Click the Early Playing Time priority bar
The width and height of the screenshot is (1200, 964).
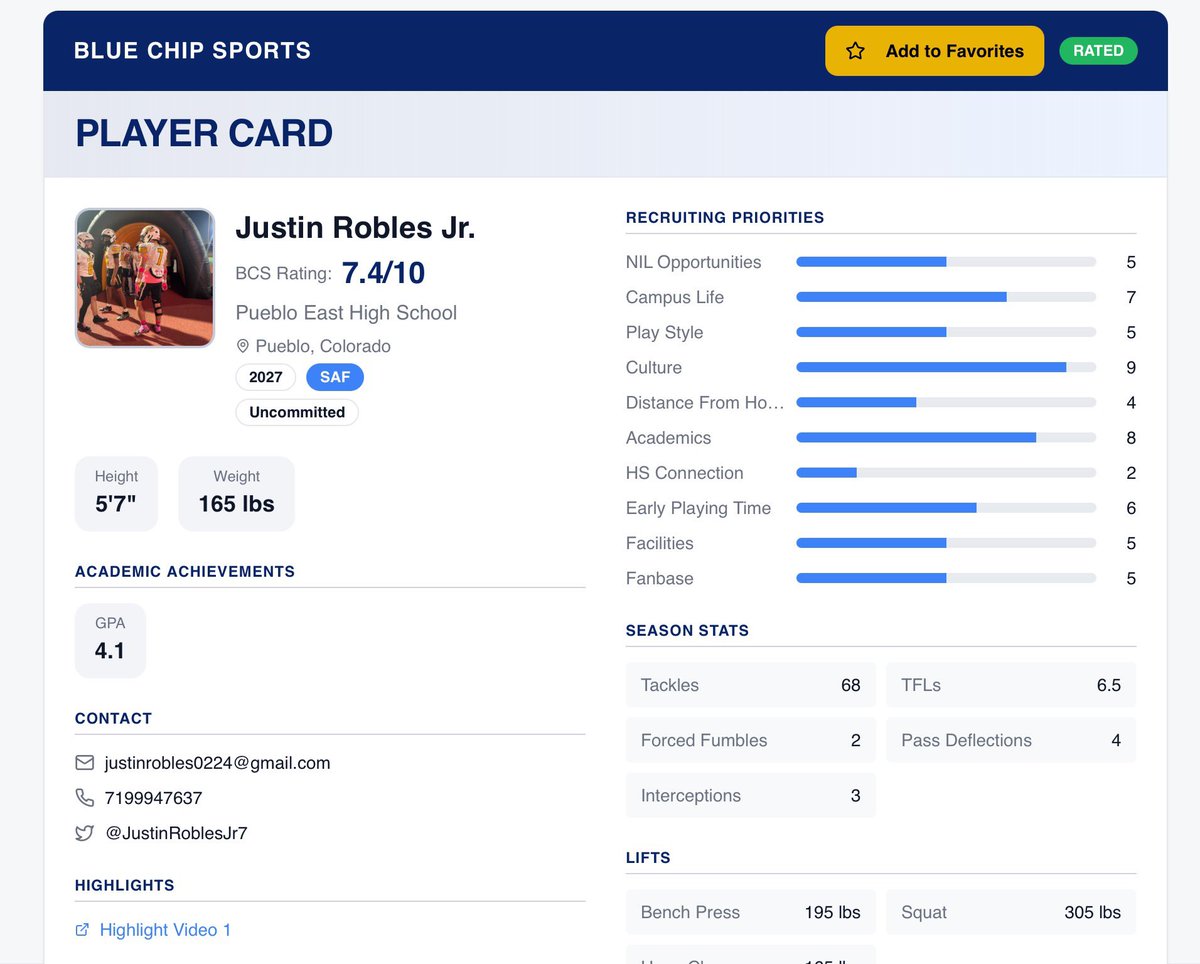pyautogui.click(x=946, y=508)
